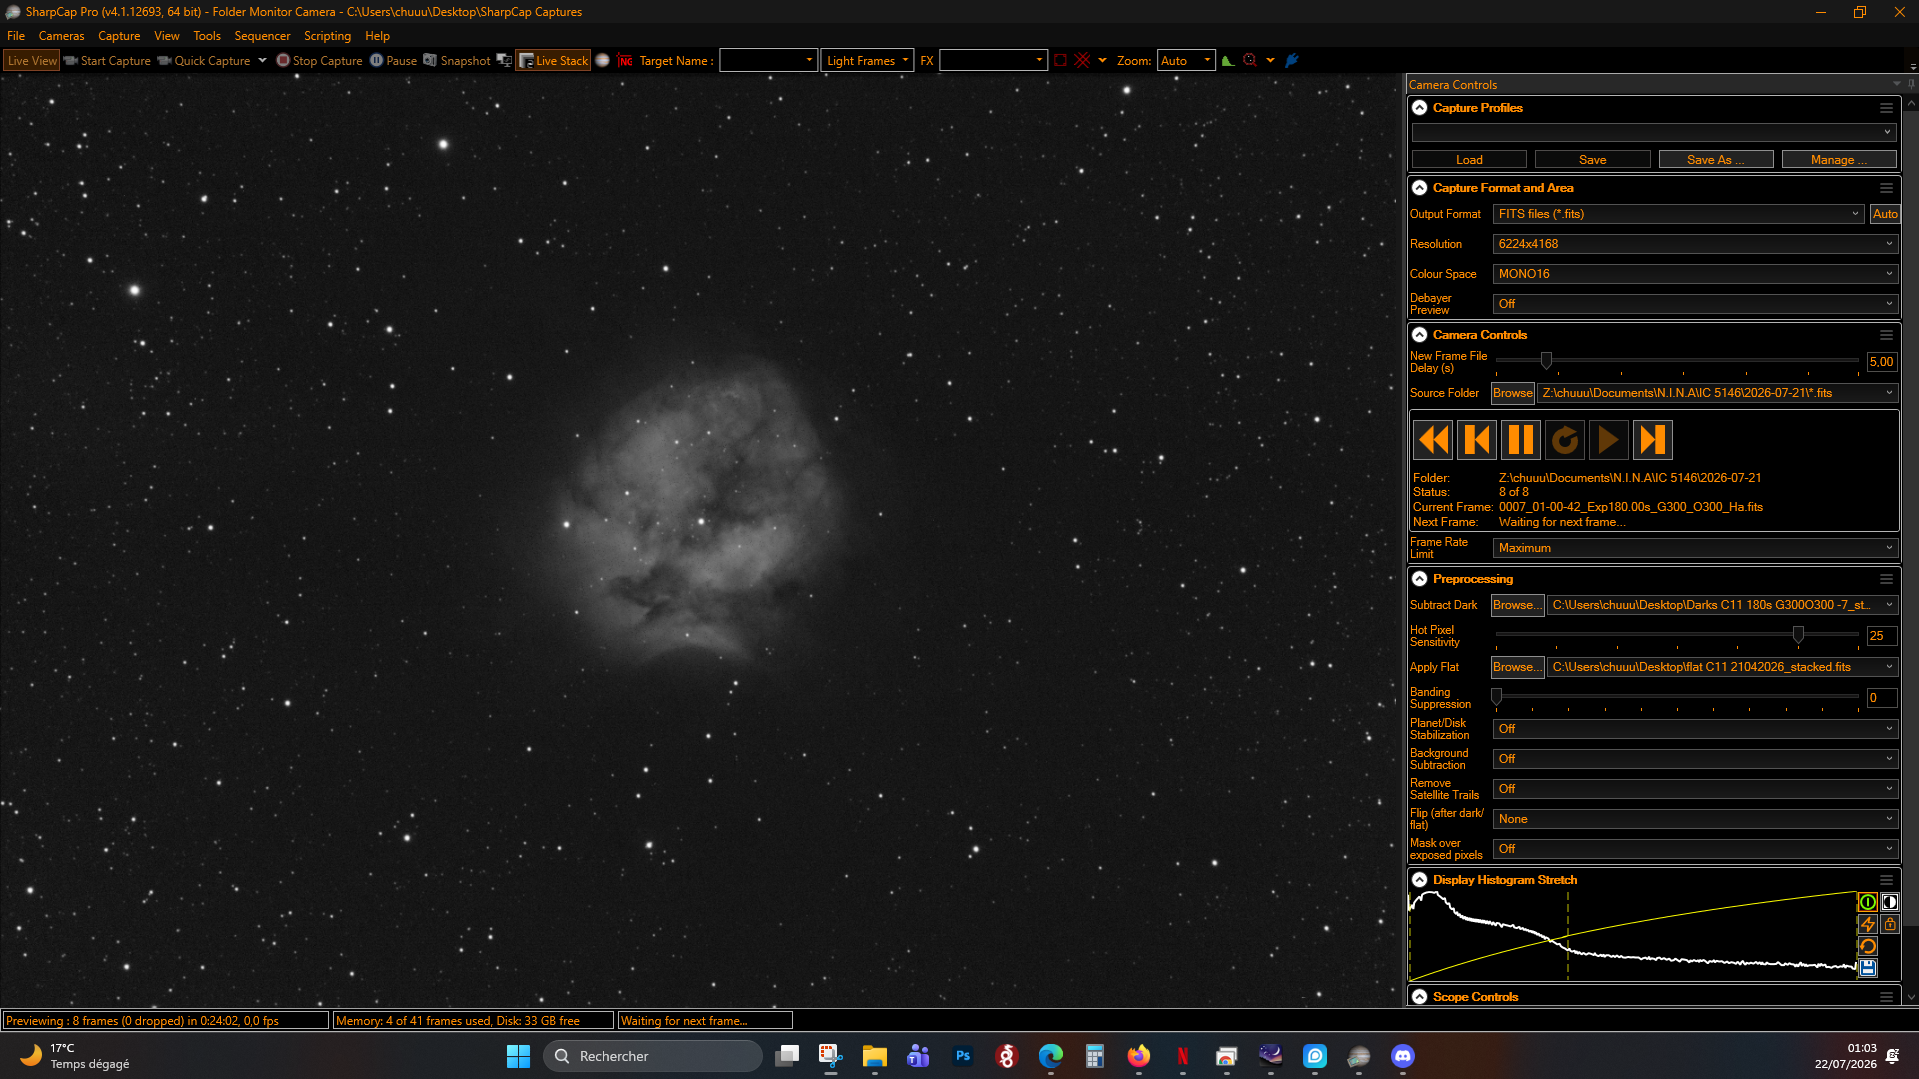1919x1079 pixels.
Task: Click the circular reload frame button
Action: click(x=1565, y=440)
